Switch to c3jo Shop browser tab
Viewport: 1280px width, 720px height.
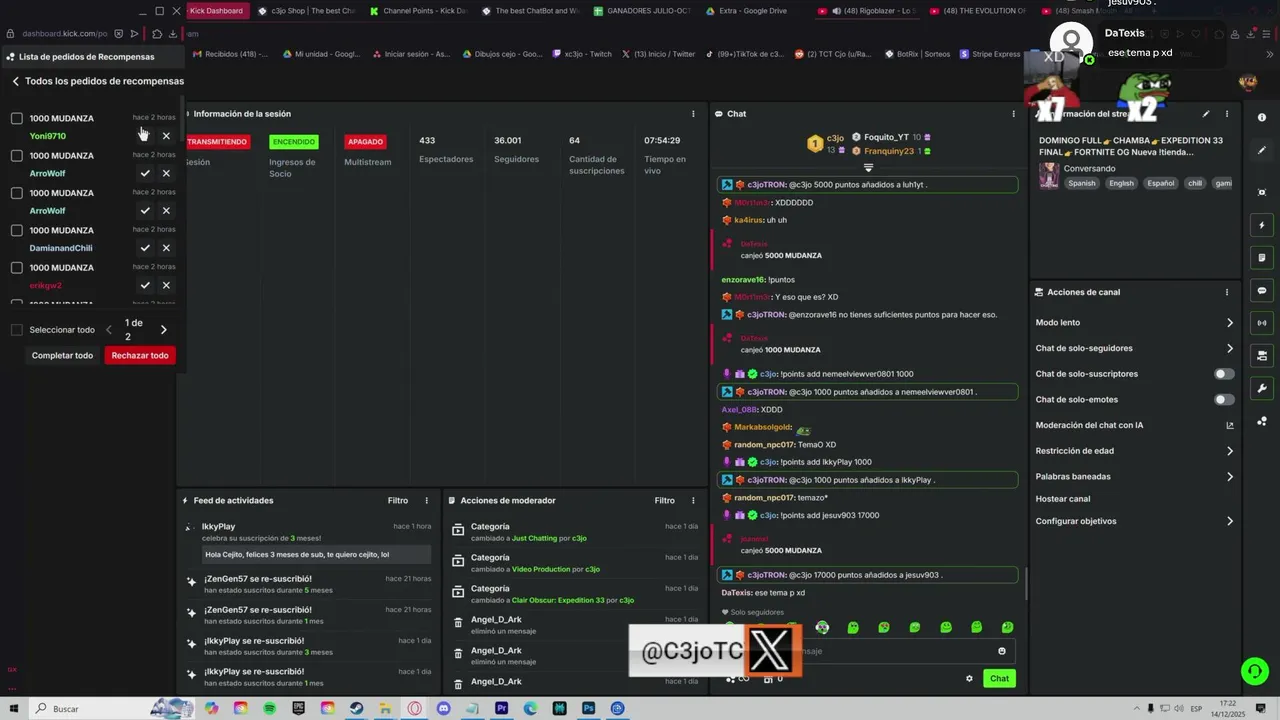pos(306,11)
